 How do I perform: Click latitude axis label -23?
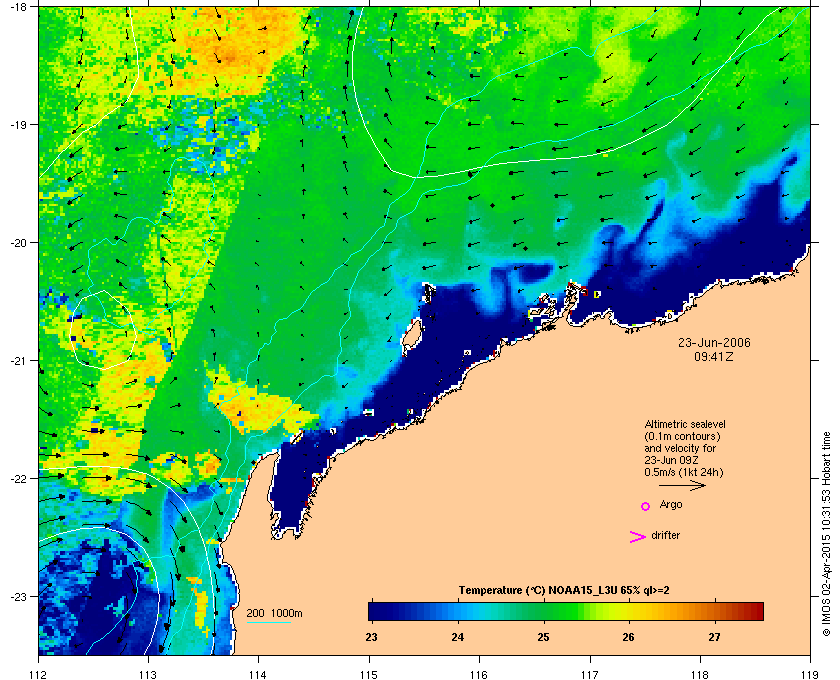[x=18, y=596]
